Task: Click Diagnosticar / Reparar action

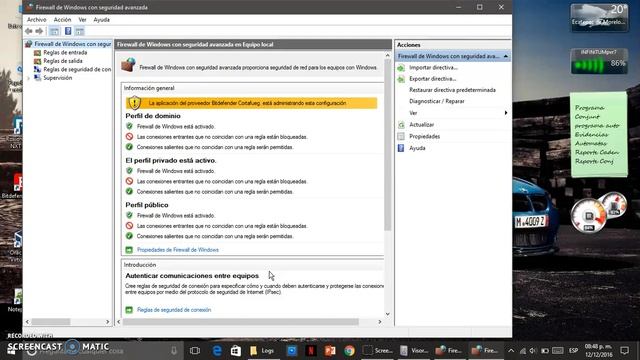Action: [437, 101]
